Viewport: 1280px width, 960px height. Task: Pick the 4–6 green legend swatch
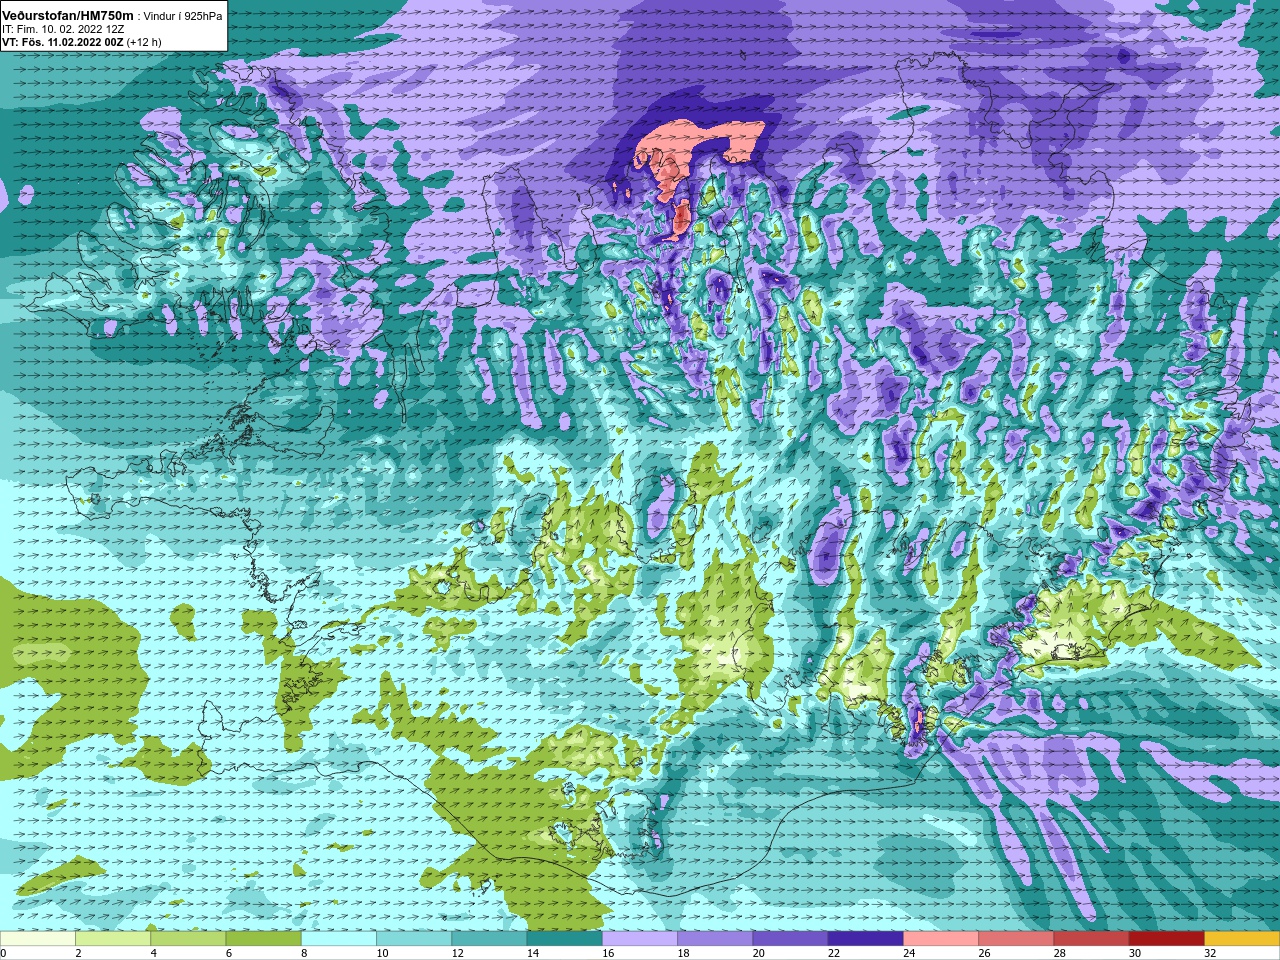(188, 939)
